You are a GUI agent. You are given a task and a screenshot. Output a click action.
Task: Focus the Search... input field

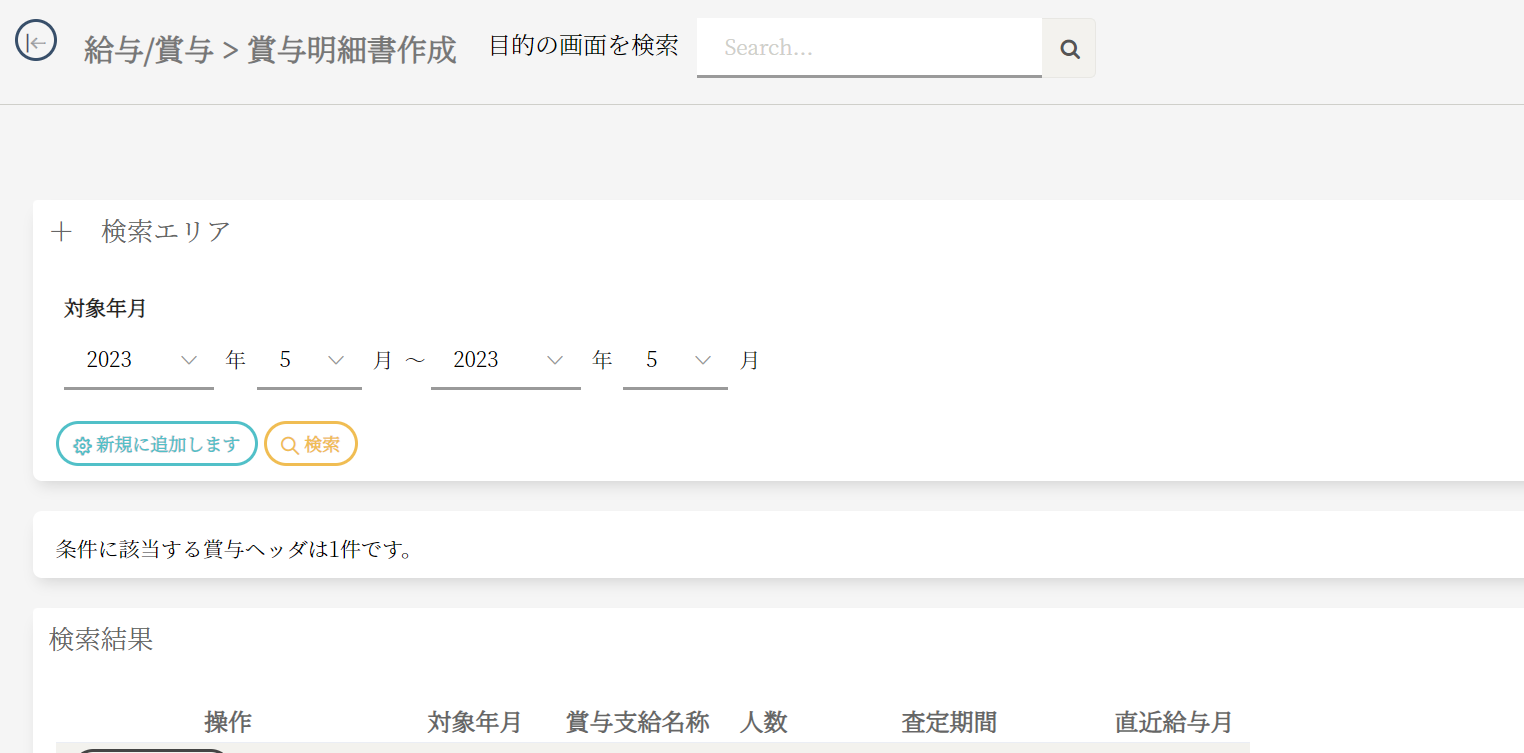pos(868,48)
